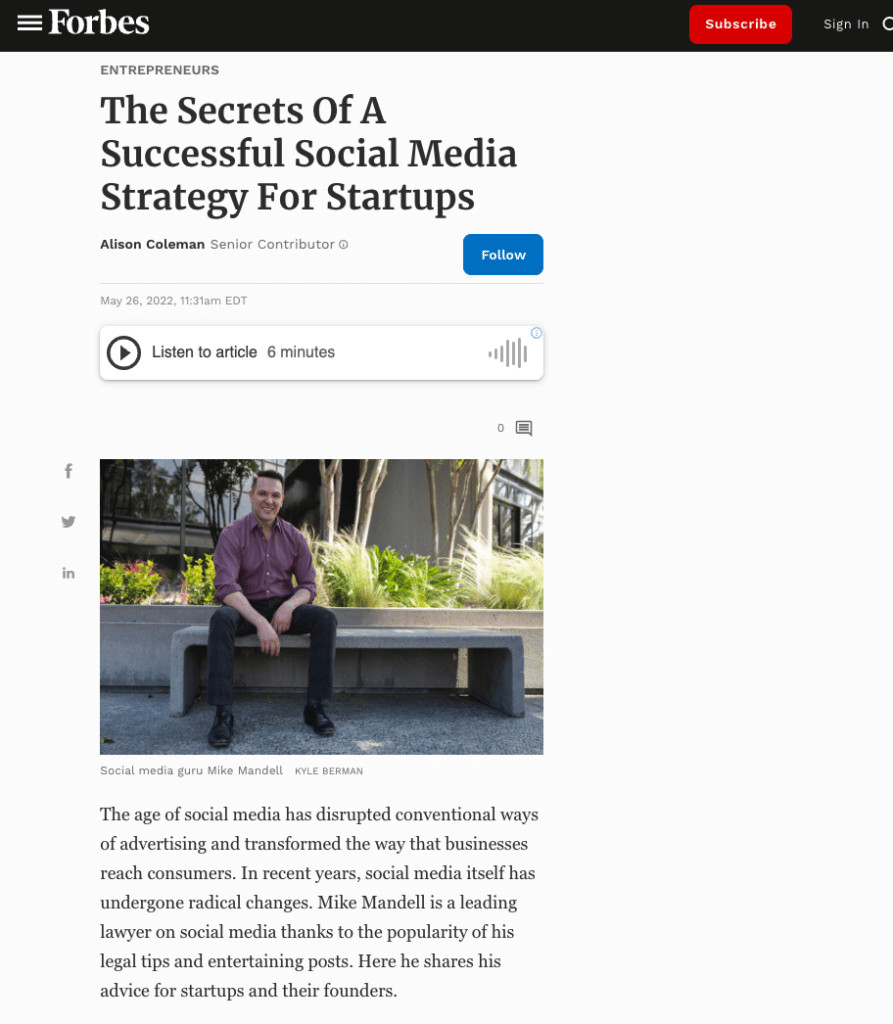This screenshot has width=893, height=1024.
Task: Follow Alison Coleman
Action: (503, 255)
